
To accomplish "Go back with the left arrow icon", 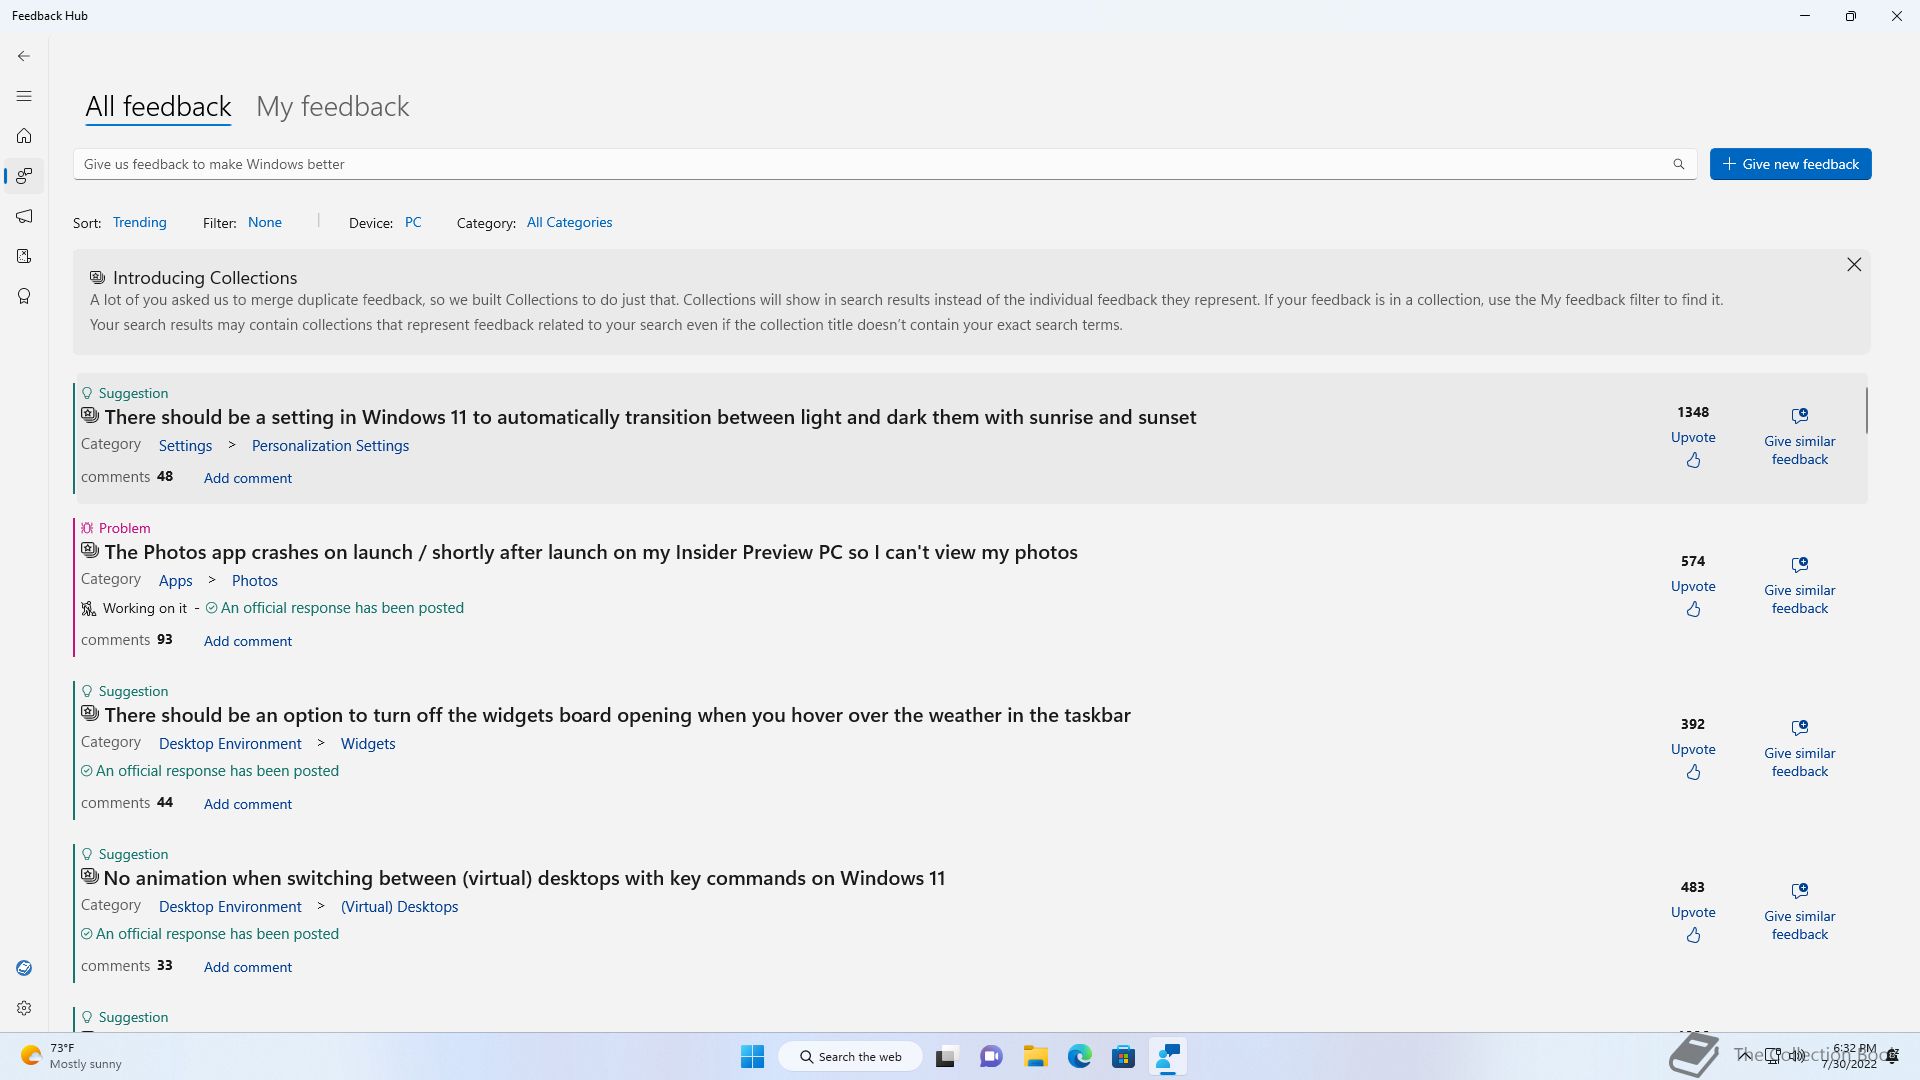I will 24,56.
